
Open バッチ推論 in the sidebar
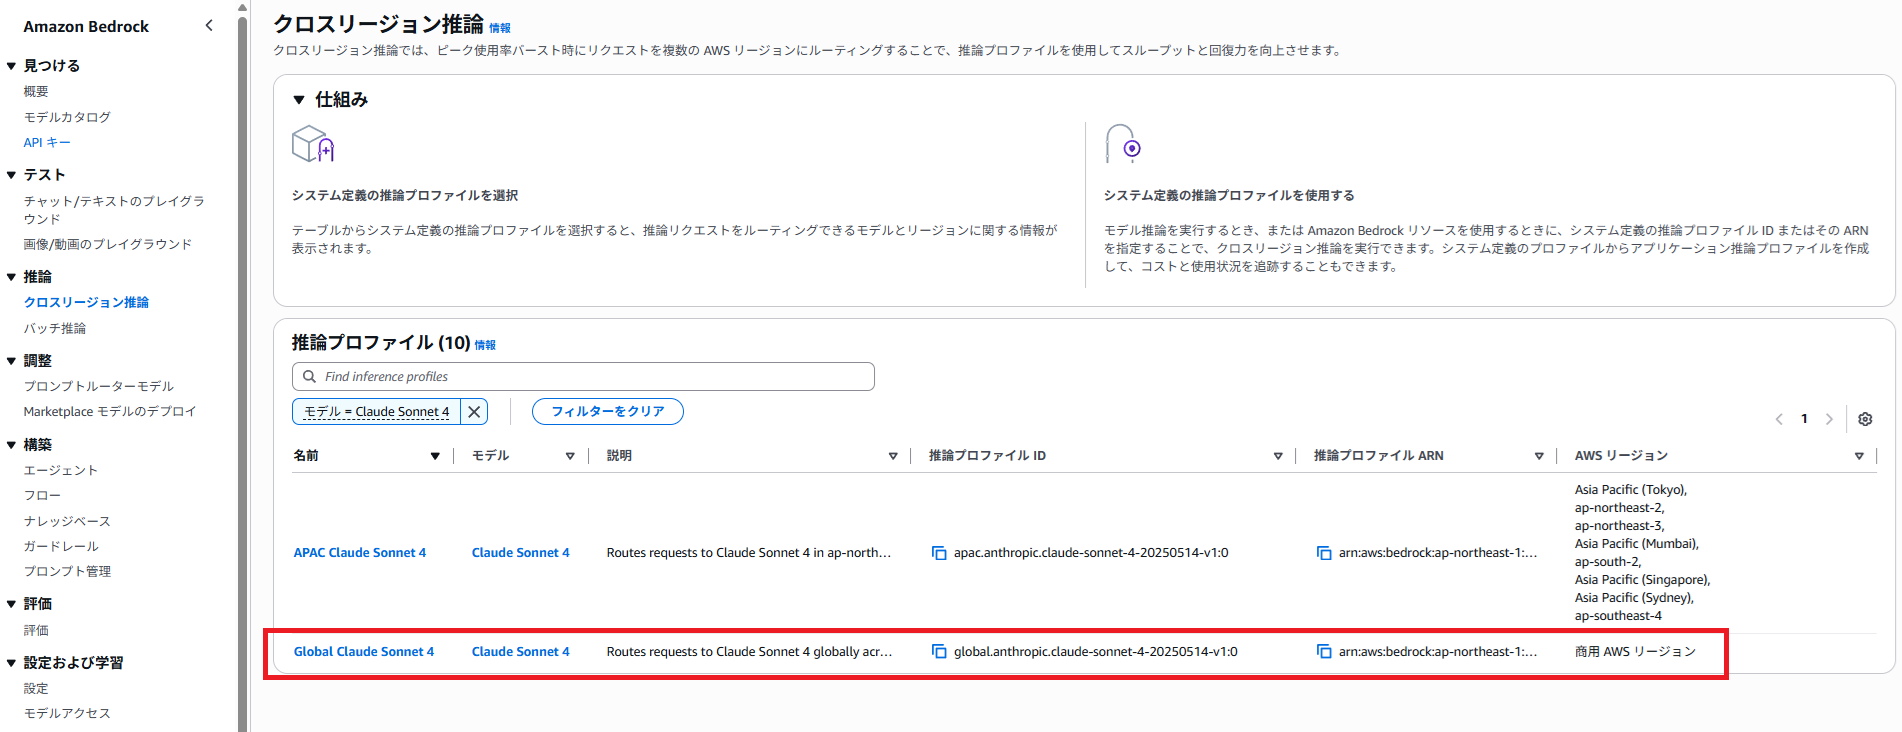(55, 328)
